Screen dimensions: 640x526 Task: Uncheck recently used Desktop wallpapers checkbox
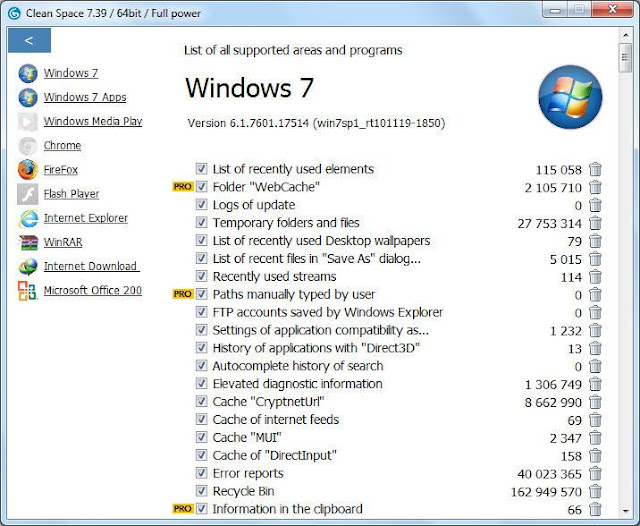[201, 240]
